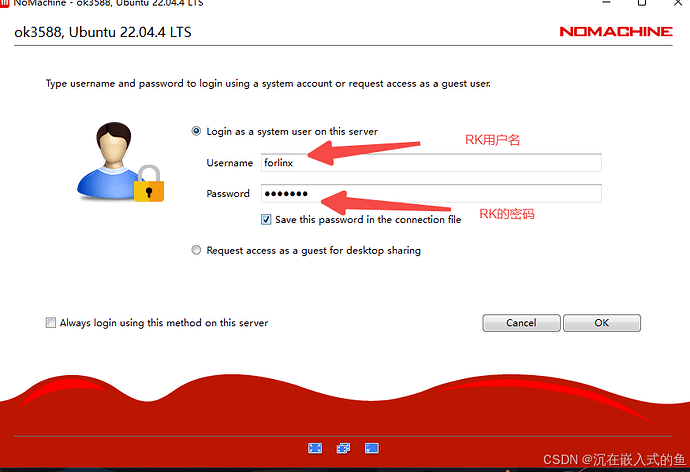Click the minimize window icon in bottom bar
Viewport: 690px width, 472px height.
[372, 448]
